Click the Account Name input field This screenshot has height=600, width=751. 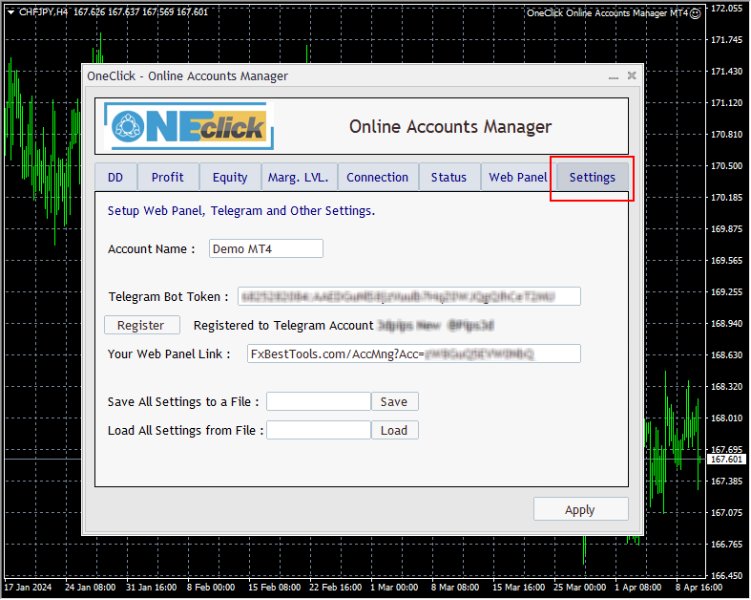[x=266, y=249]
